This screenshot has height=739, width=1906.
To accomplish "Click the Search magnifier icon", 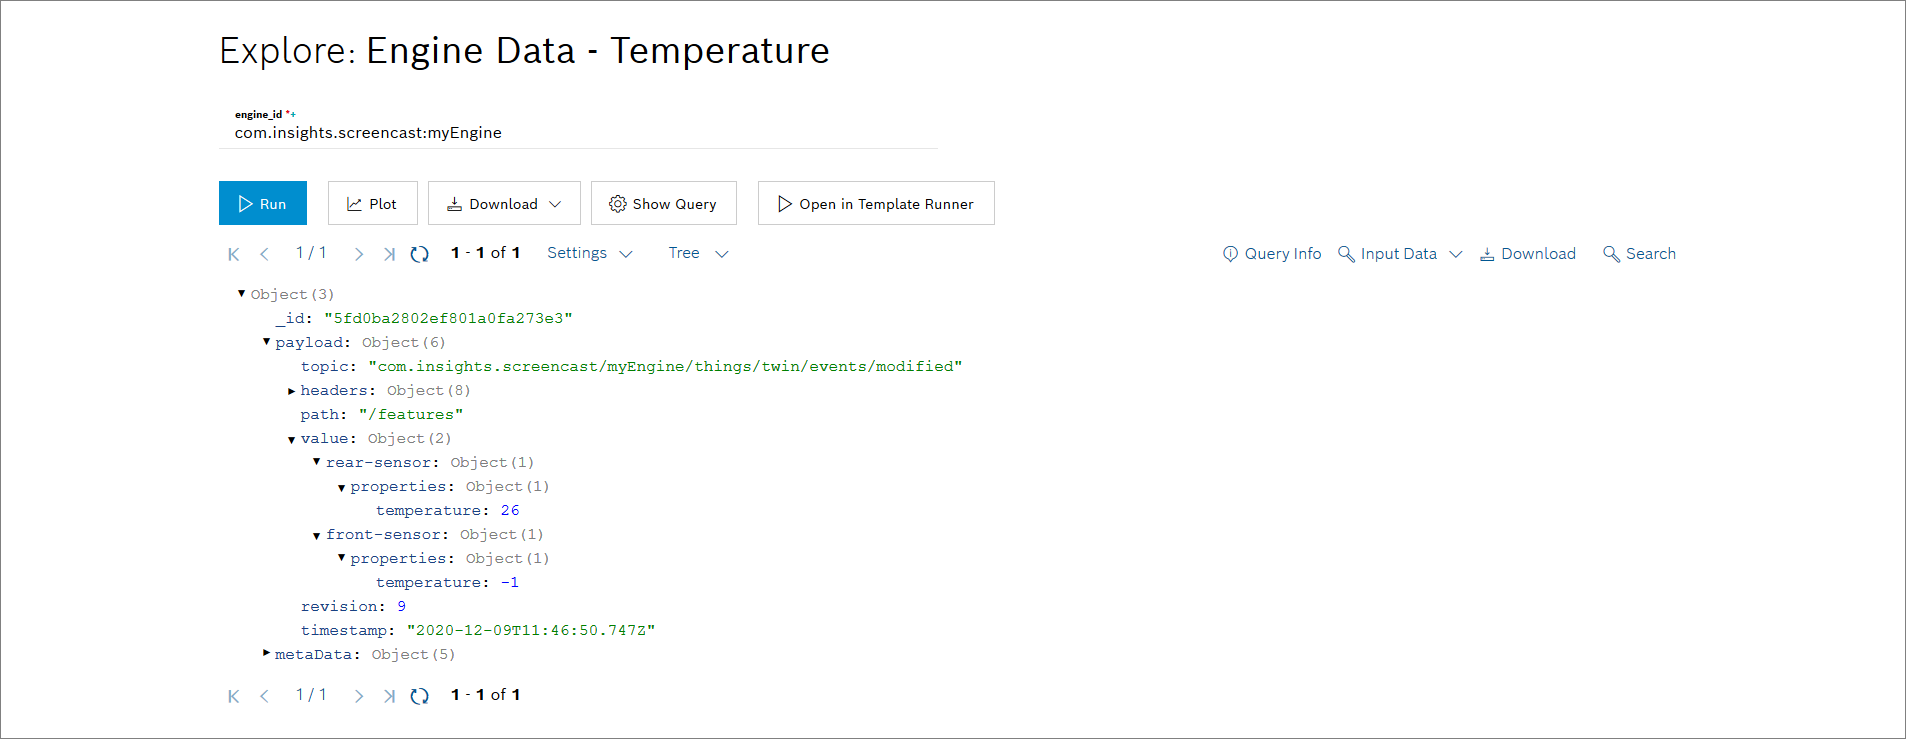I will click(x=1611, y=254).
